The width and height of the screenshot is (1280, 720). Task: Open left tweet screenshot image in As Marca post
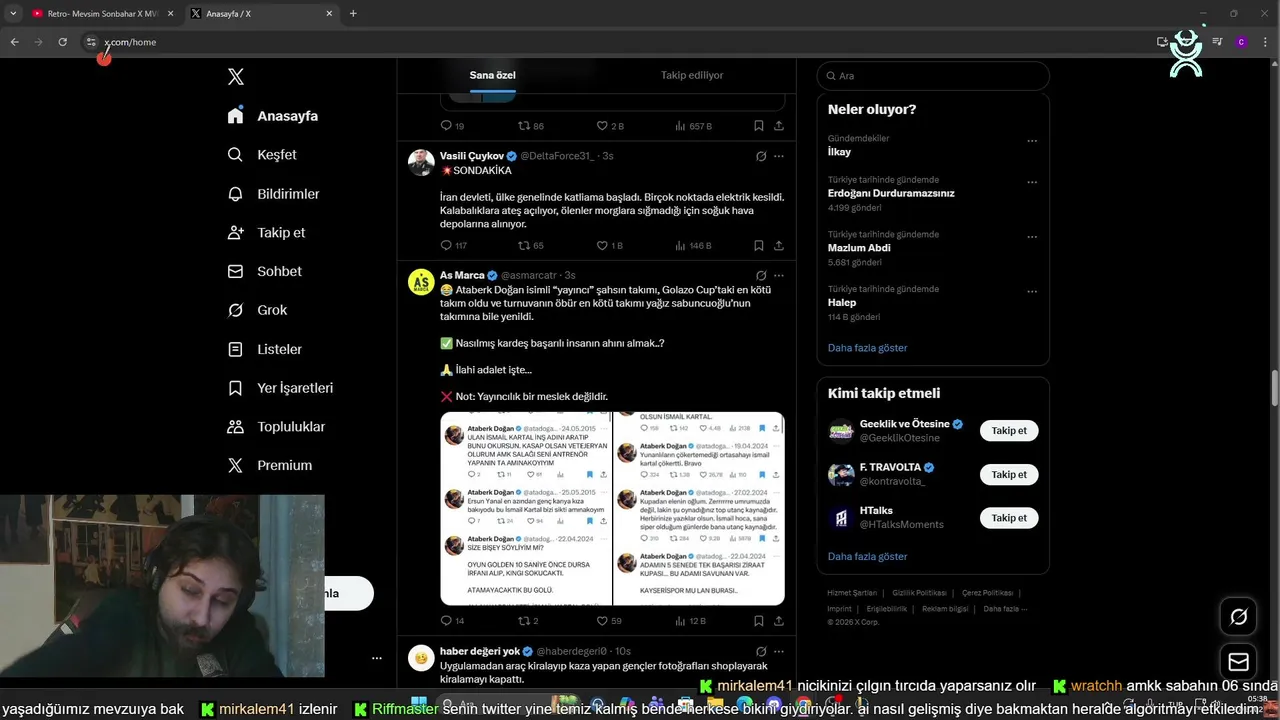click(x=526, y=509)
